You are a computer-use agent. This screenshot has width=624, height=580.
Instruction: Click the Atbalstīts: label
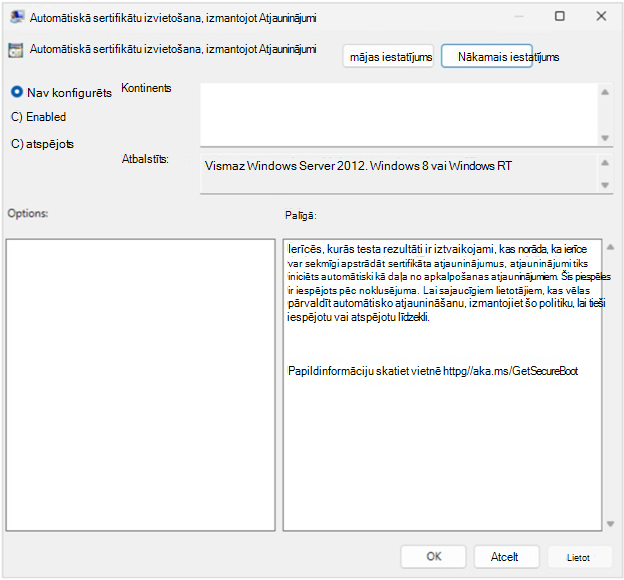(145, 159)
